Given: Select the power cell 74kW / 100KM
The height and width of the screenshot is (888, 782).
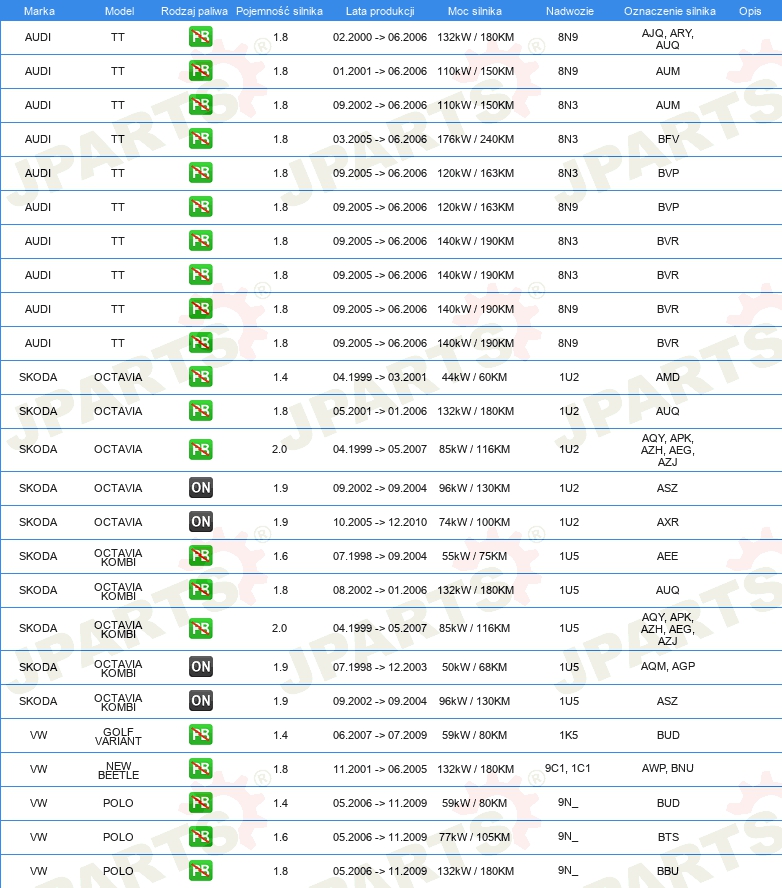Looking at the screenshot, I should click(x=475, y=522).
